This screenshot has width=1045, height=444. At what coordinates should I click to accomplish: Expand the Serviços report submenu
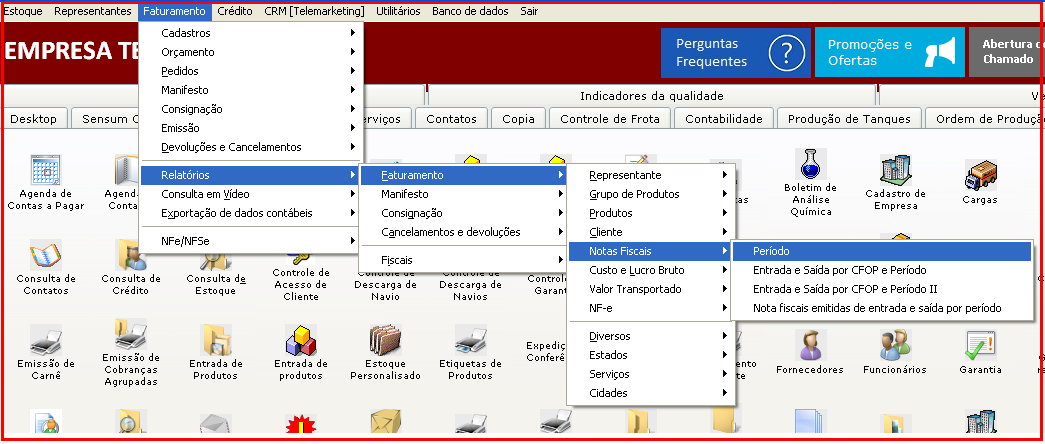651,374
